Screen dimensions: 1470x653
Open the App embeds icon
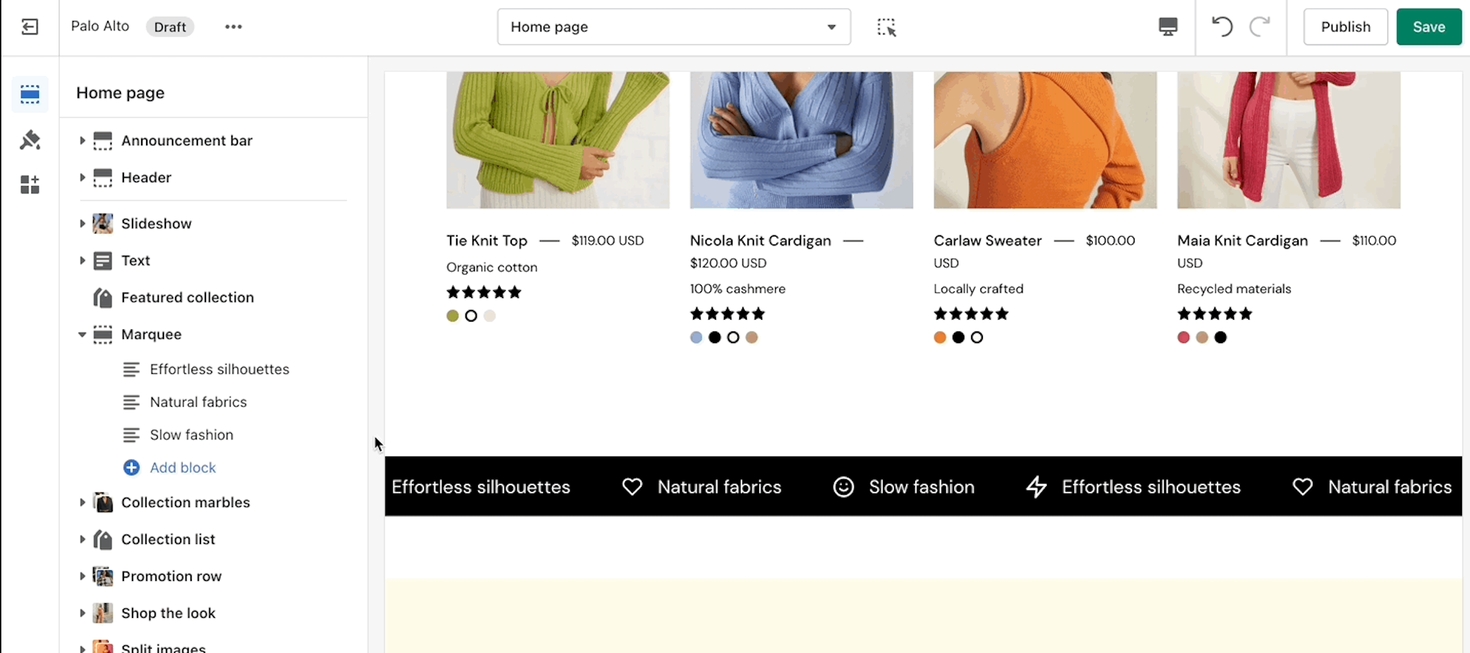coord(30,185)
